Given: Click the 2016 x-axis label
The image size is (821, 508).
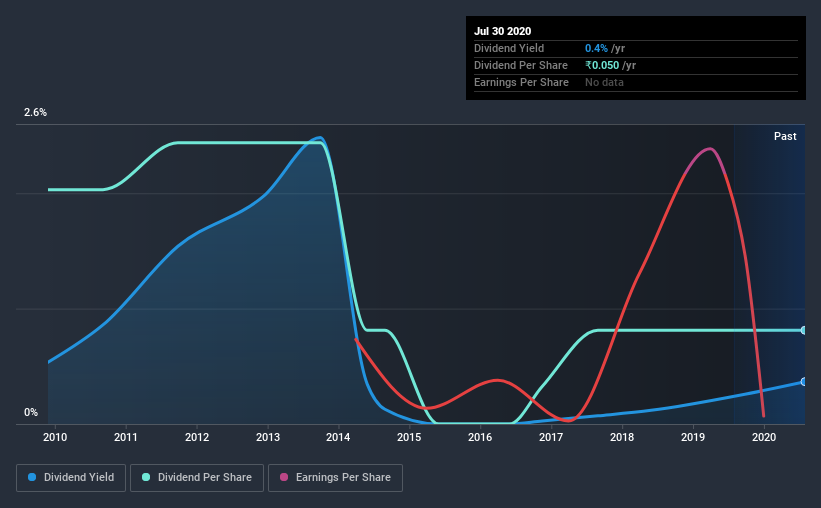Looking at the screenshot, I should [480, 437].
